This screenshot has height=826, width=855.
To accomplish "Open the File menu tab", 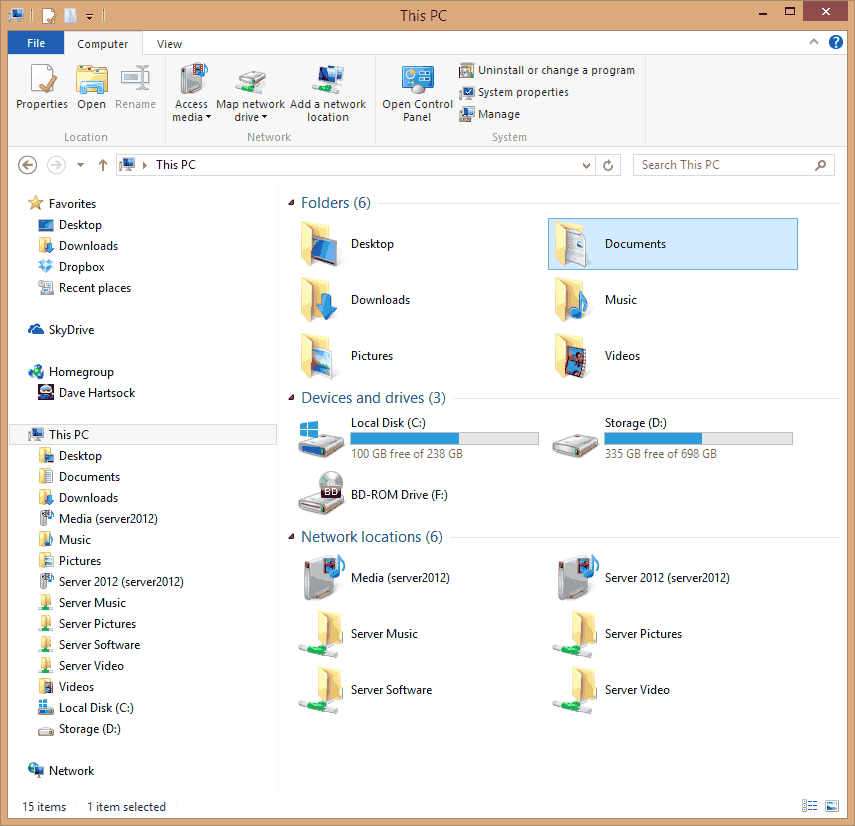I will [x=36, y=43].
